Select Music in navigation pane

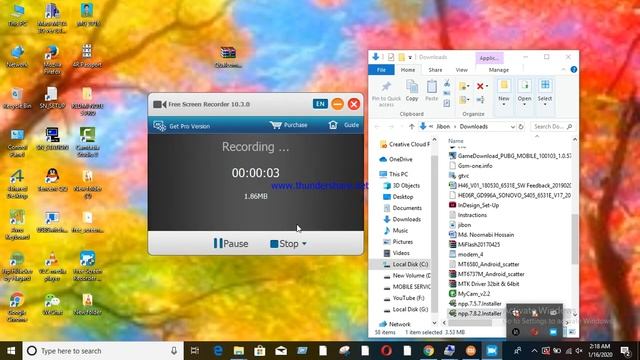pyautogui.click(x=396, y=231)
